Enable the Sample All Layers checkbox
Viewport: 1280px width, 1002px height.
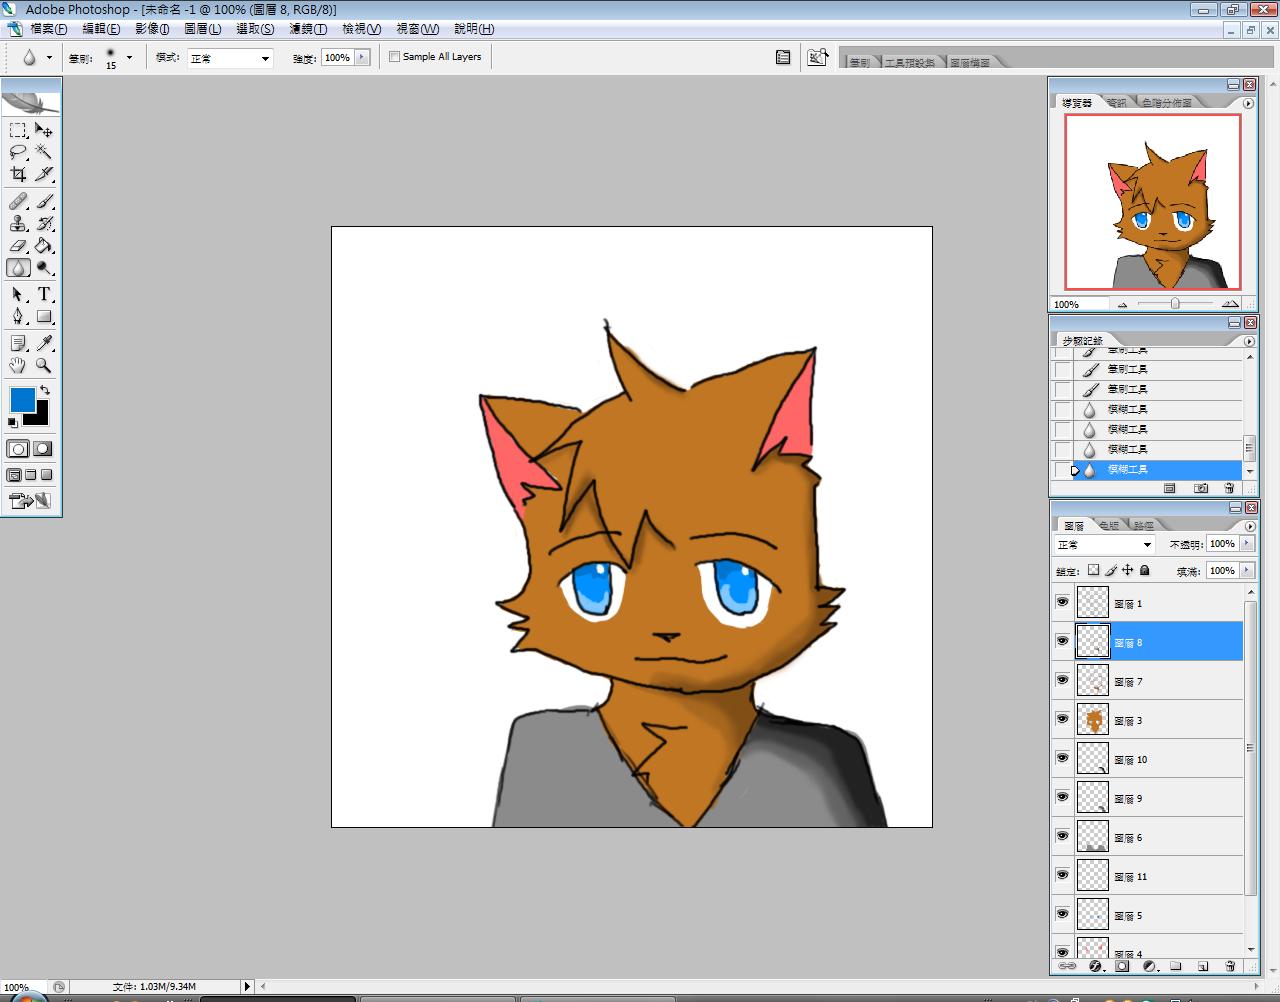tap(394, 57)
